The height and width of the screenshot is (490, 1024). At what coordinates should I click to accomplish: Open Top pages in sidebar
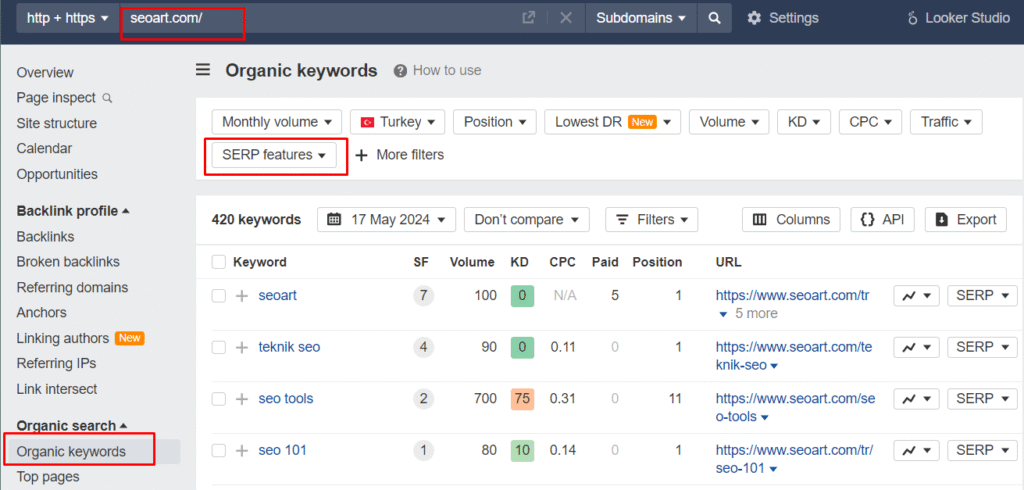tap(48, 477)
